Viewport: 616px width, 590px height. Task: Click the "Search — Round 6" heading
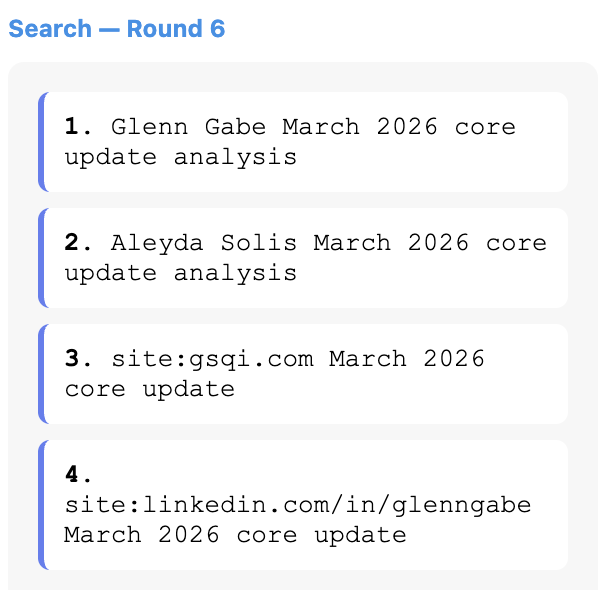(116, 29)
